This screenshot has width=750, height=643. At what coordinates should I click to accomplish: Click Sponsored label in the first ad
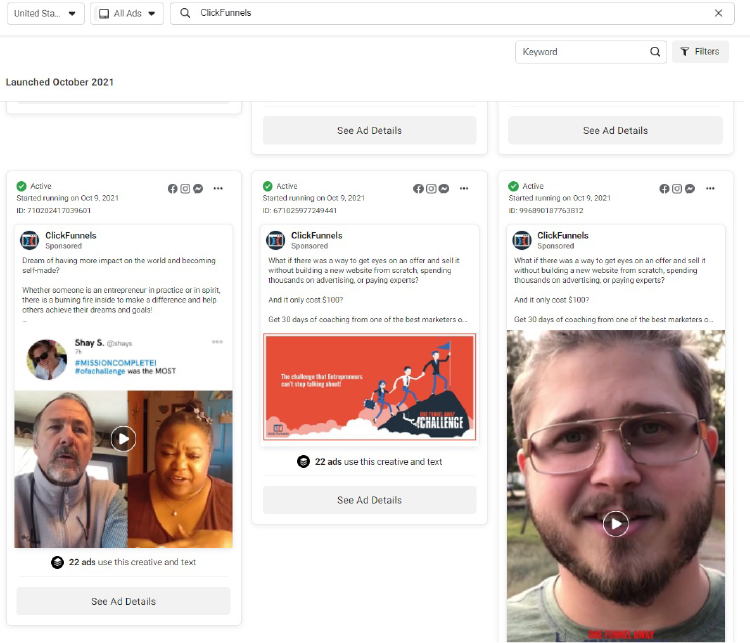[x=64, y=246]
